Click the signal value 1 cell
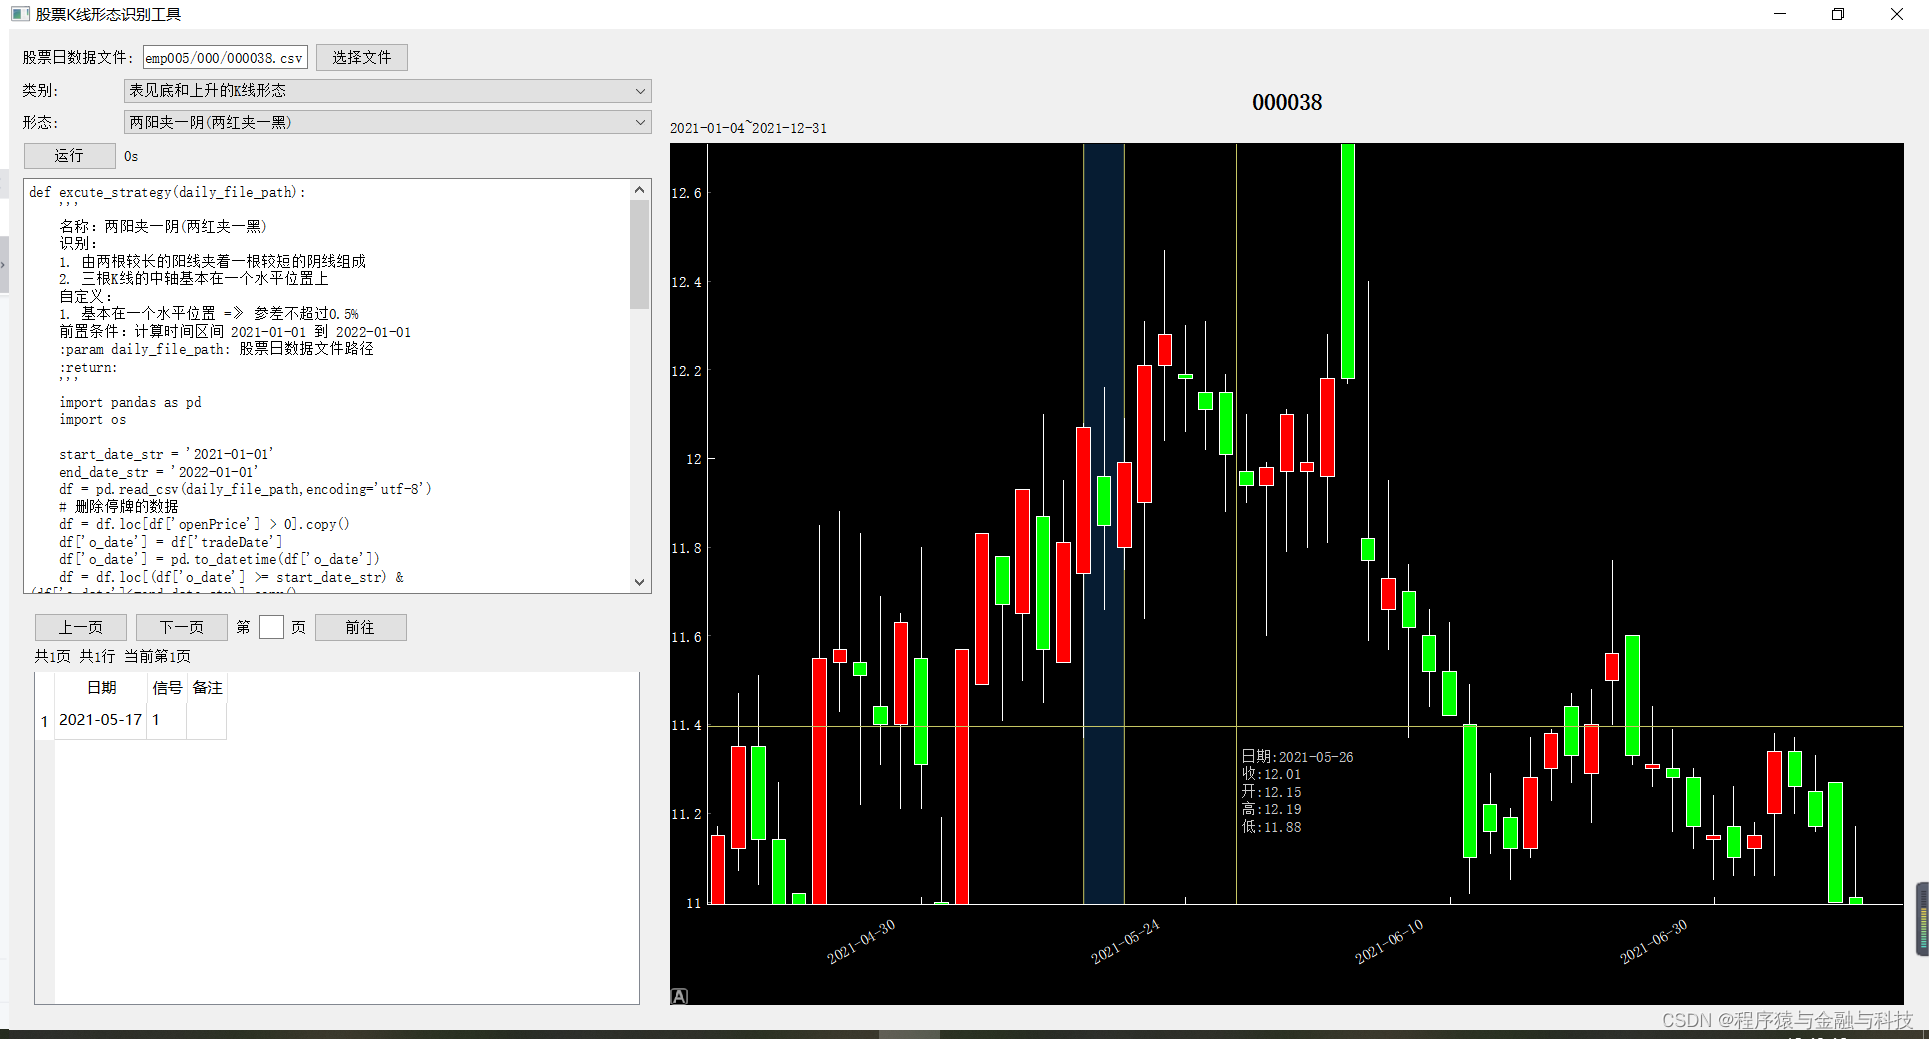This screenshot has width=1929, height=1039. [x=167, y=720]
